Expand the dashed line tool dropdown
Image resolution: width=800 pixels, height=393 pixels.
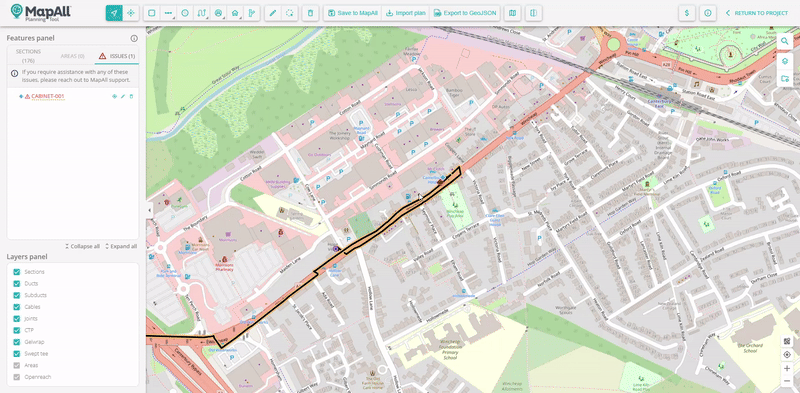(168, 13)
